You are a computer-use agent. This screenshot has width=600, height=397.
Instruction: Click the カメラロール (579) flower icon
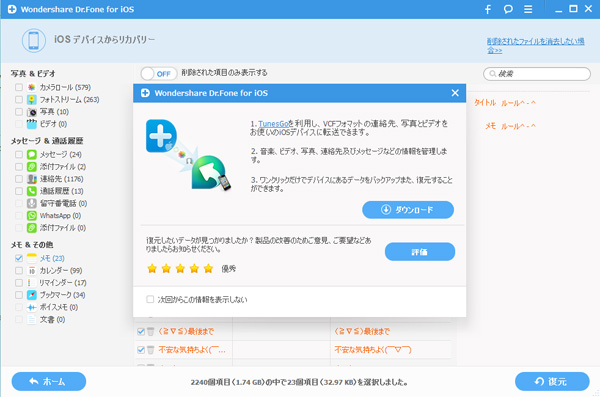pyautogui.click(x=32, y=87)
